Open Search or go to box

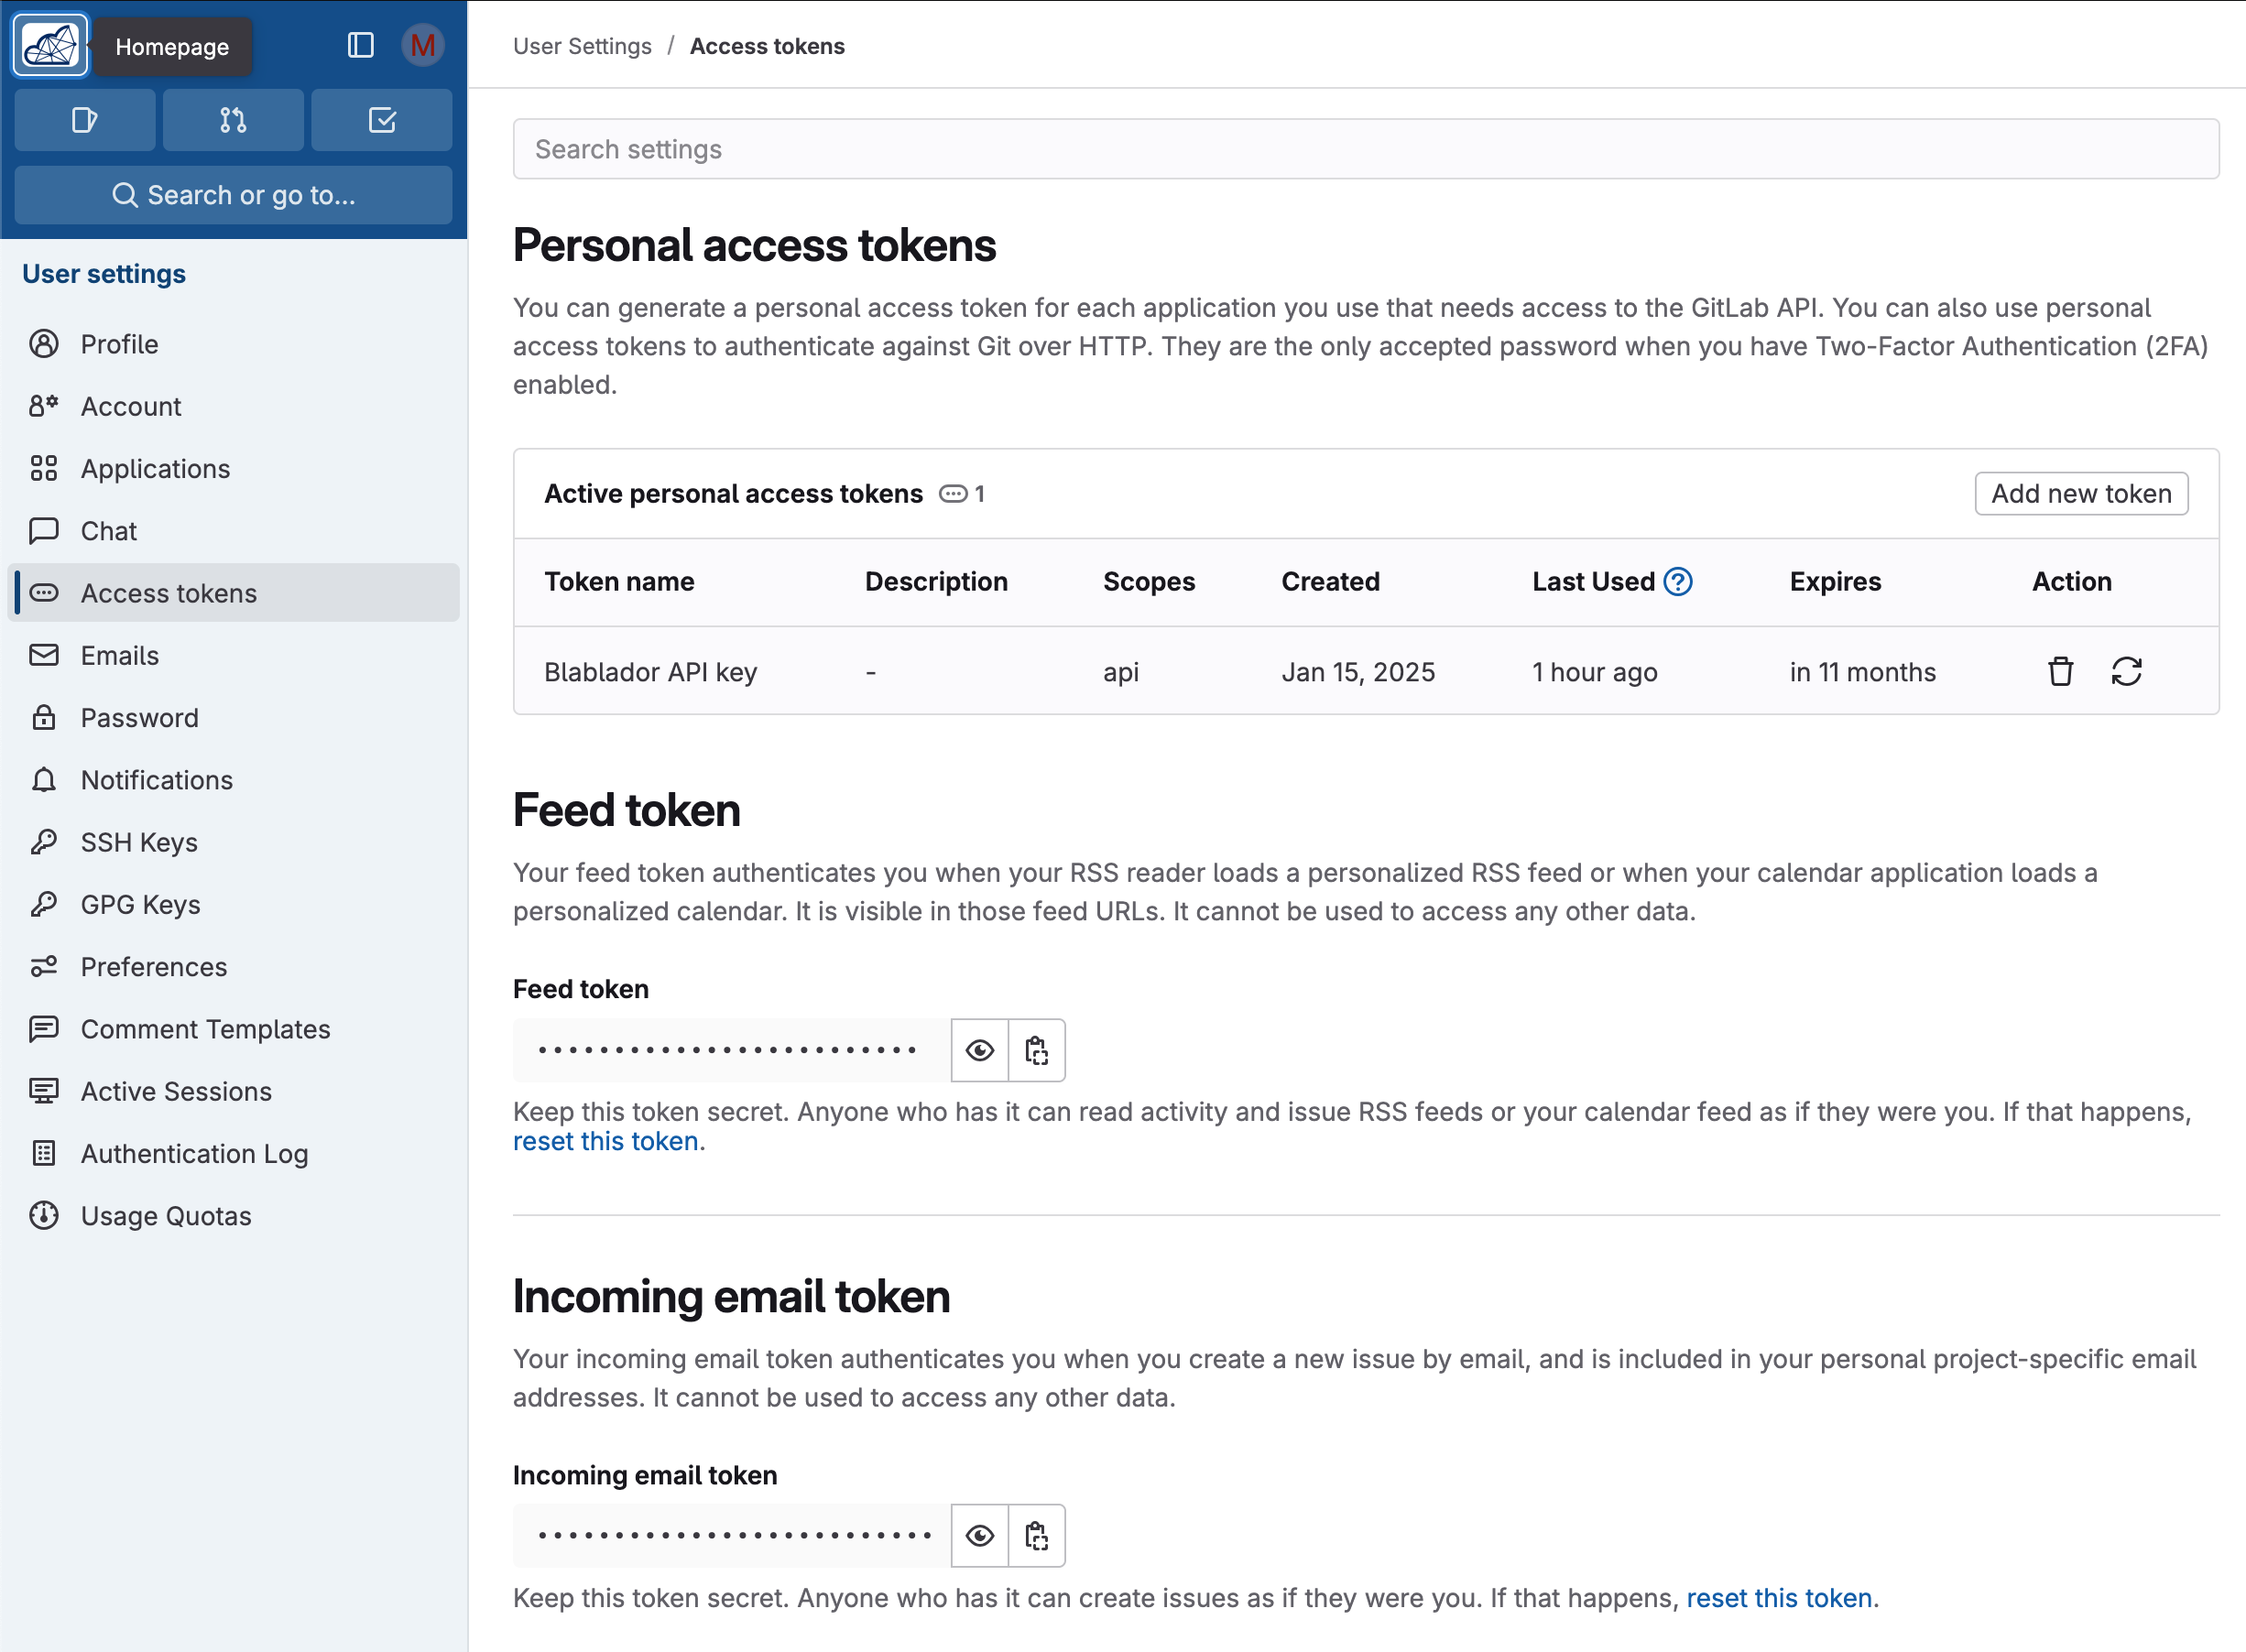pos(233,195)
